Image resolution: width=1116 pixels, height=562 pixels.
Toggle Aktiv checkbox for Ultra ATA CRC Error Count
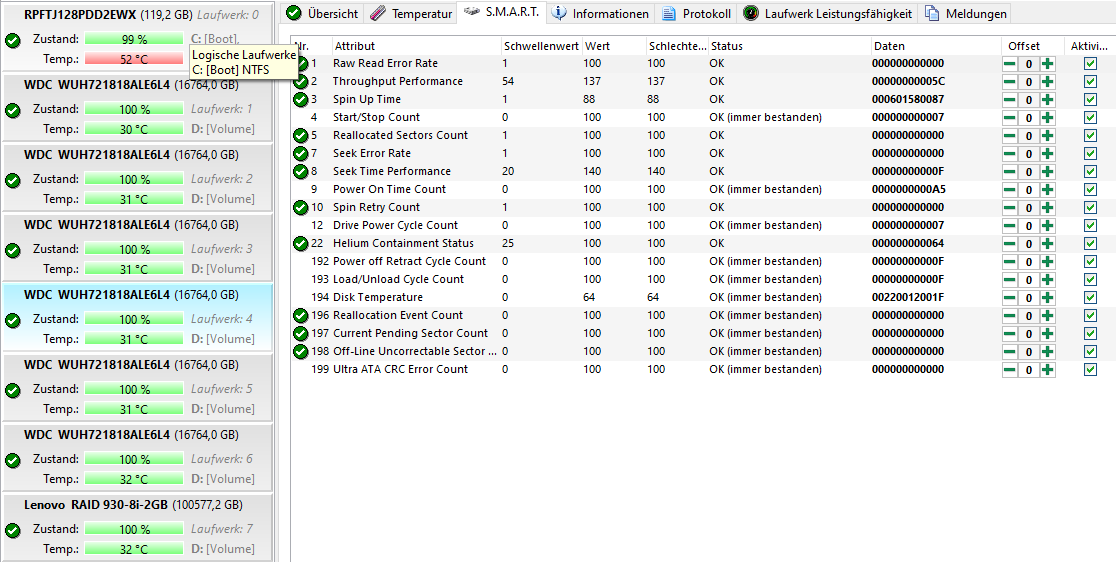[x=1090, y=370]
